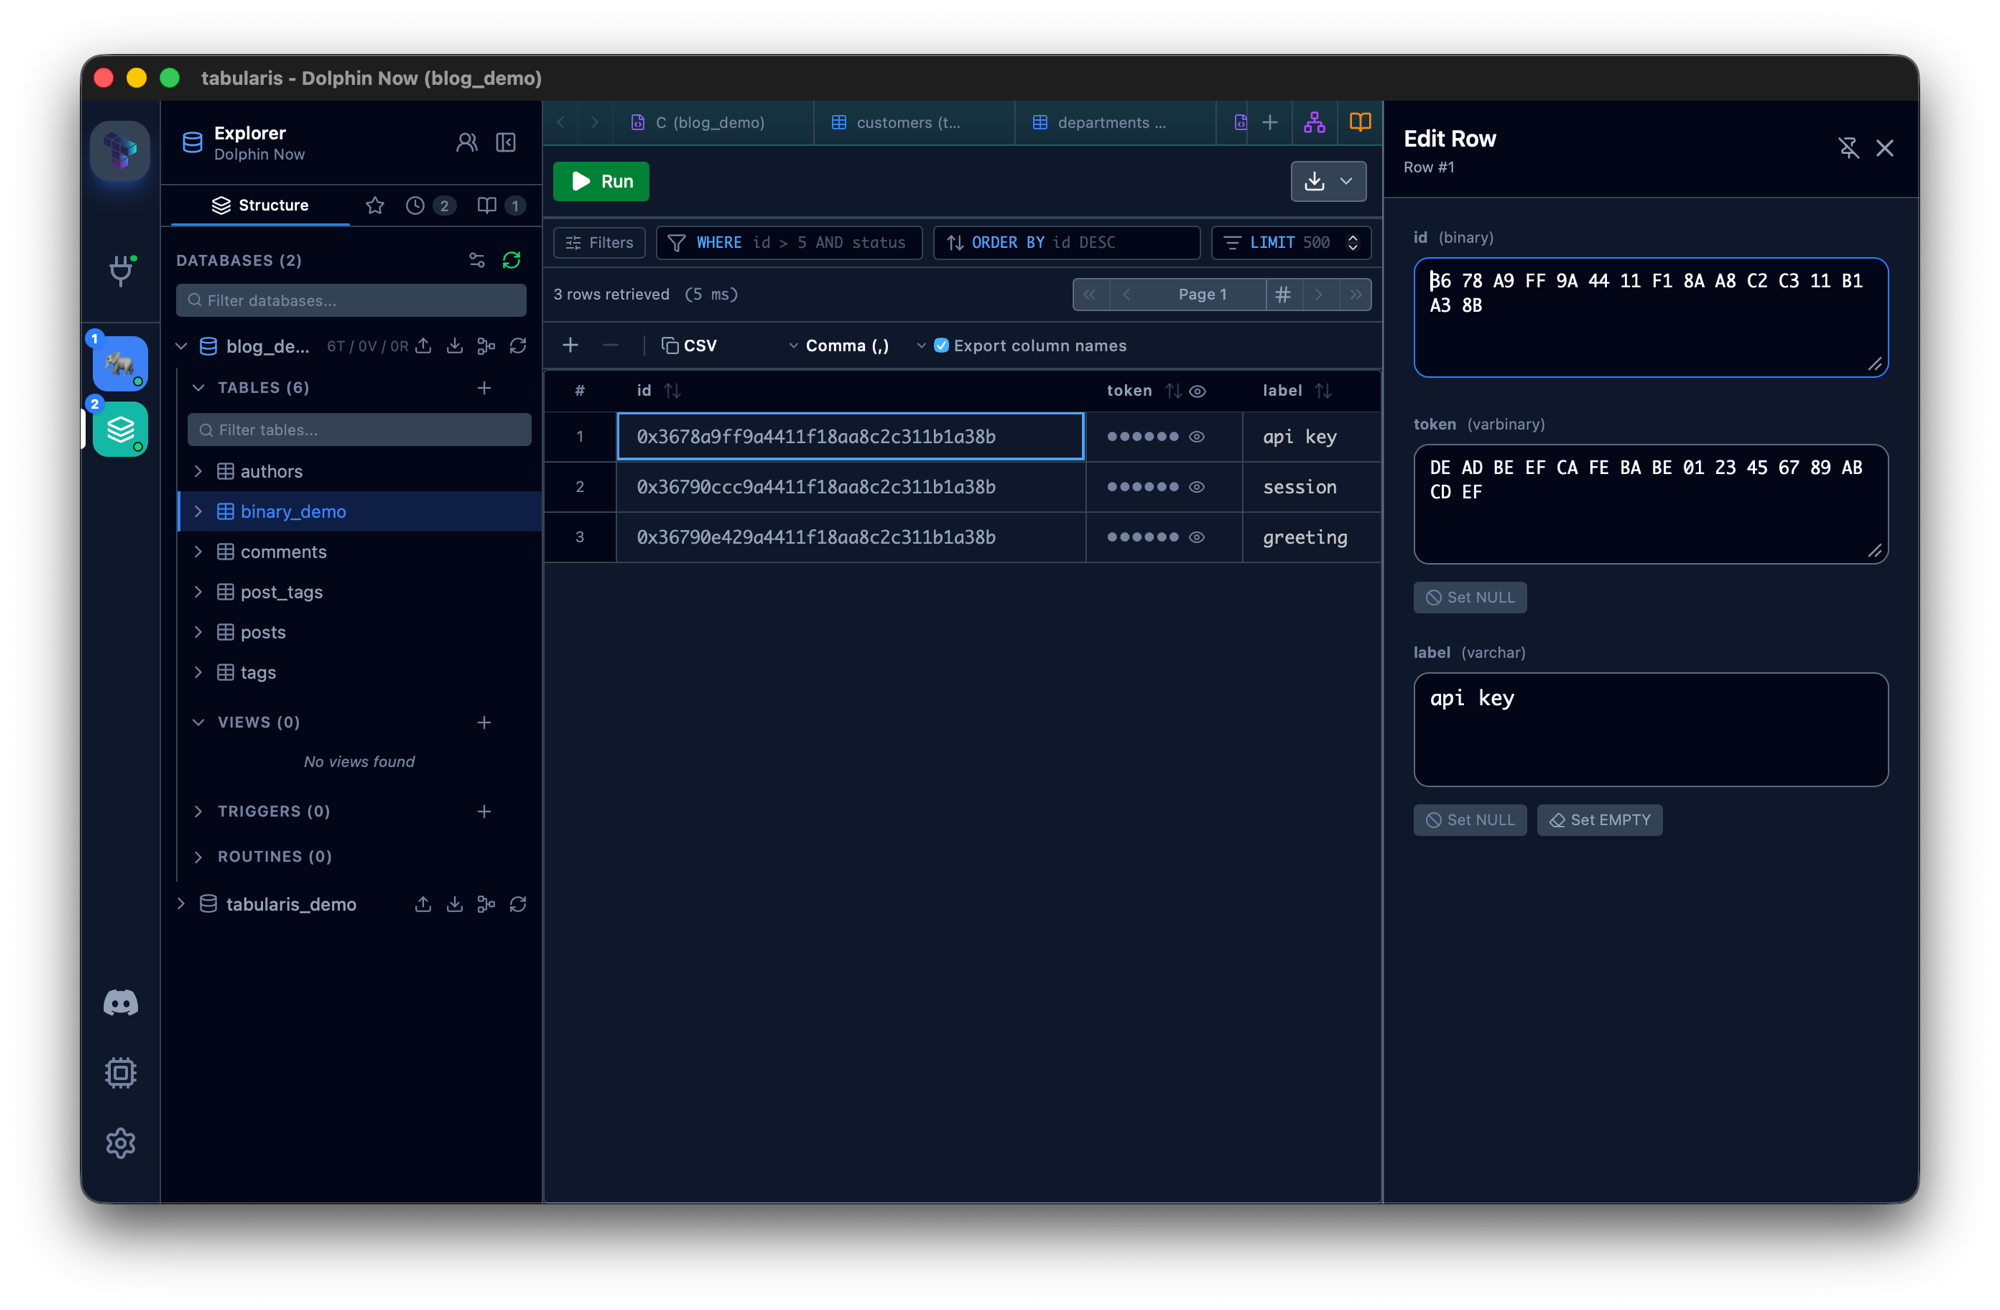This screenshot has width=2000, height=1310.
Task: Select the posts table
Action: pyautogui.click(x=263, y=632)
